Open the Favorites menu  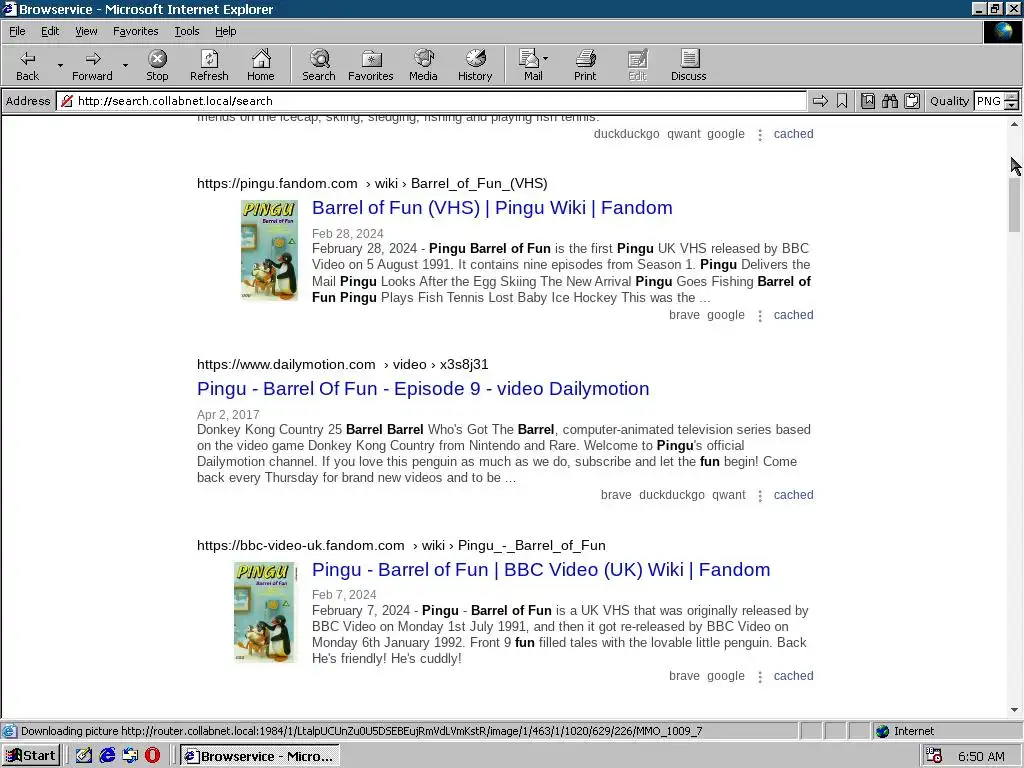[x=135, y=31]
